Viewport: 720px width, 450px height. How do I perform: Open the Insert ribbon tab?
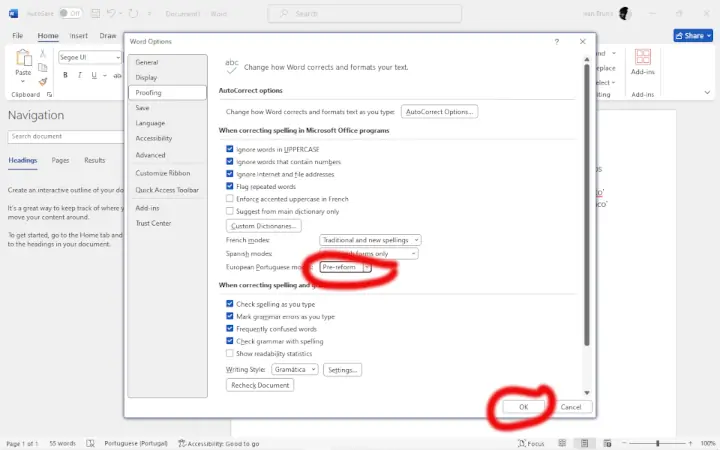[x=79, y=35]
